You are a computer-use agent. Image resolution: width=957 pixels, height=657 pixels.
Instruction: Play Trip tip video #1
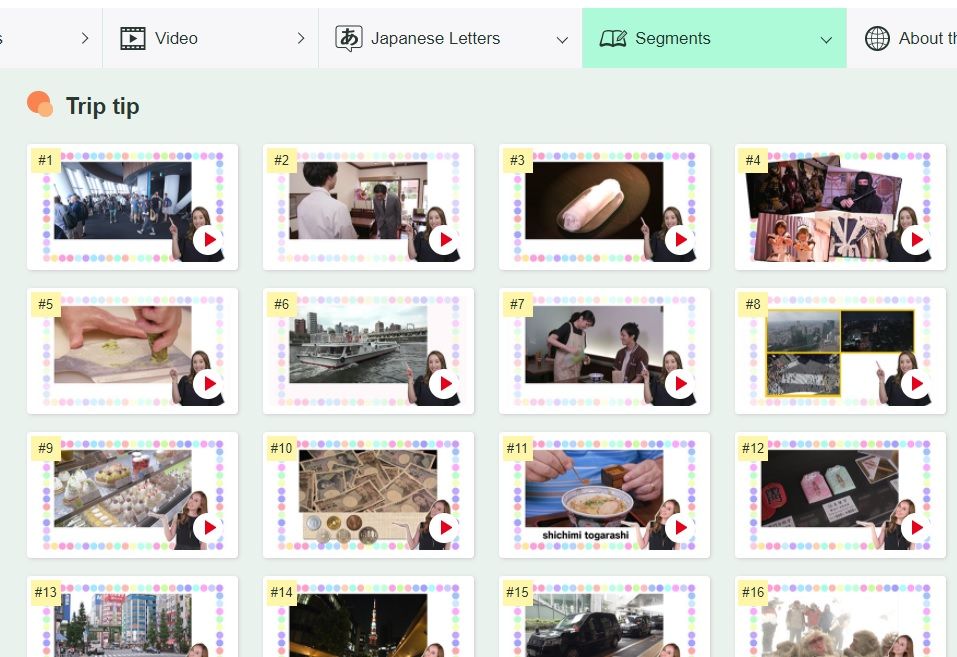click(208, 239)
